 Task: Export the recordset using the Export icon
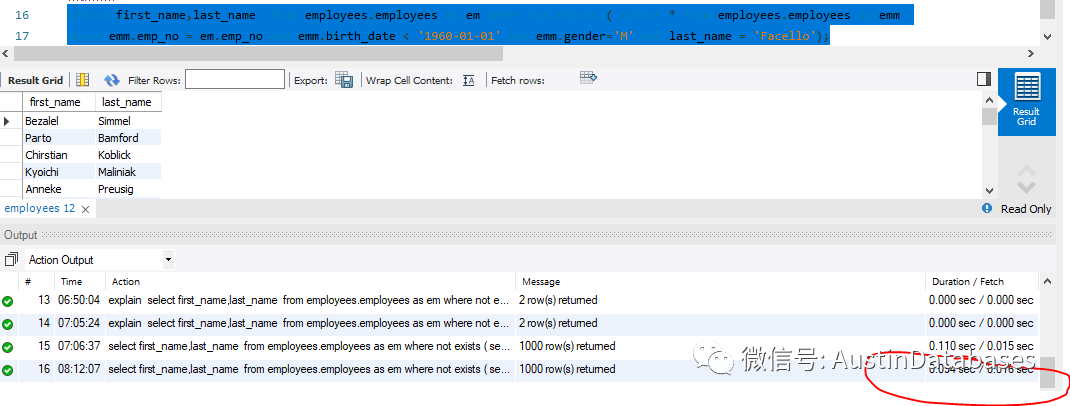344,80
